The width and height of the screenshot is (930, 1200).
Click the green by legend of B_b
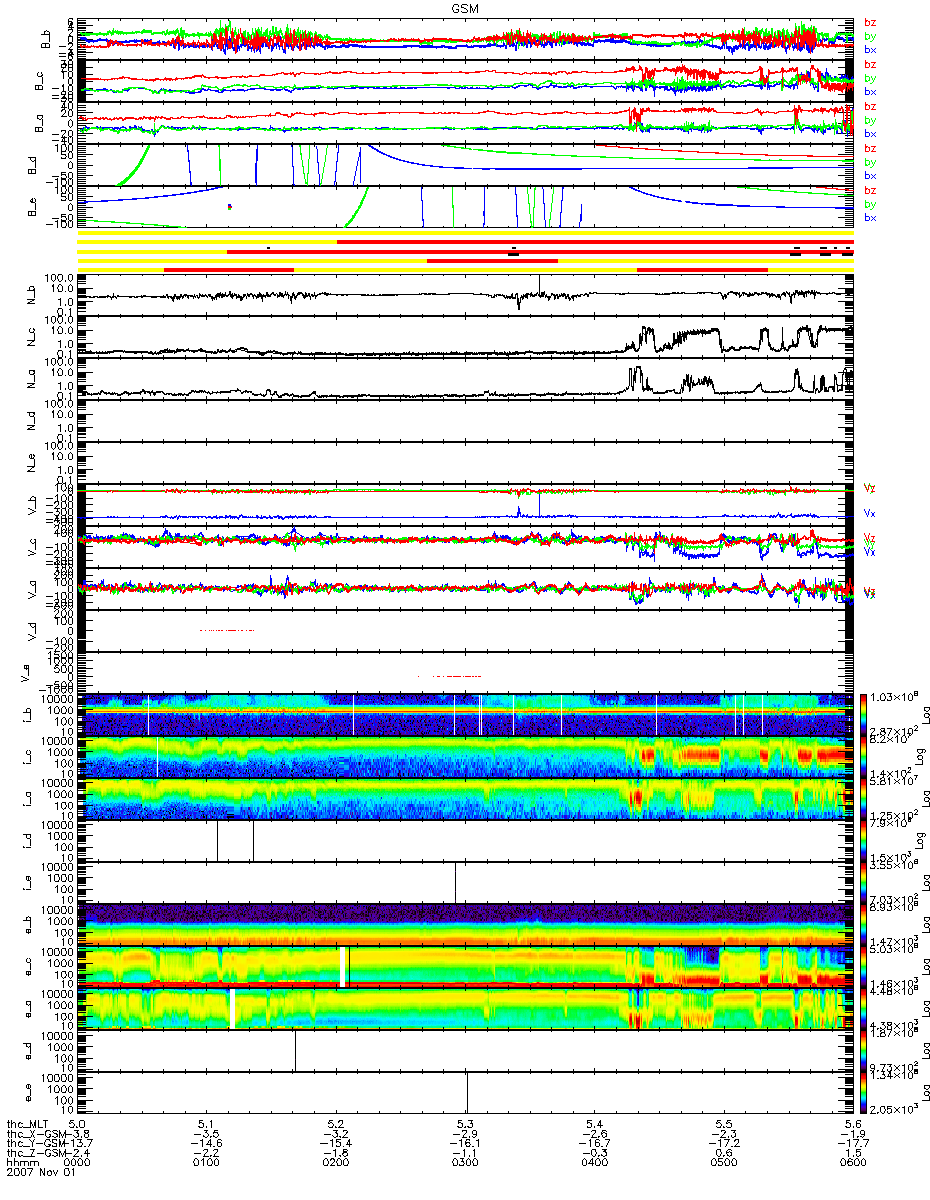click(x=870, y=35)
